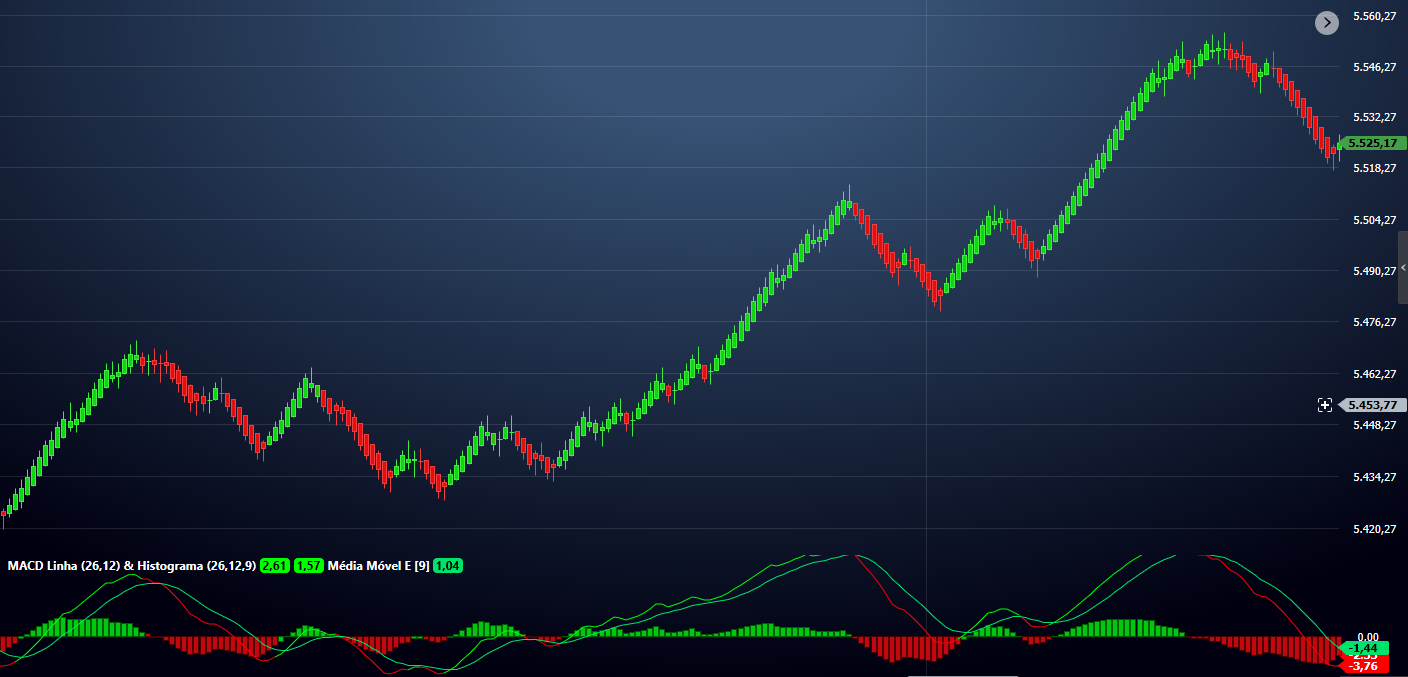This screenshot has width=1408, height=677.
Task: Click the 5.490,27 price axis label
Action: point(1374,271)
